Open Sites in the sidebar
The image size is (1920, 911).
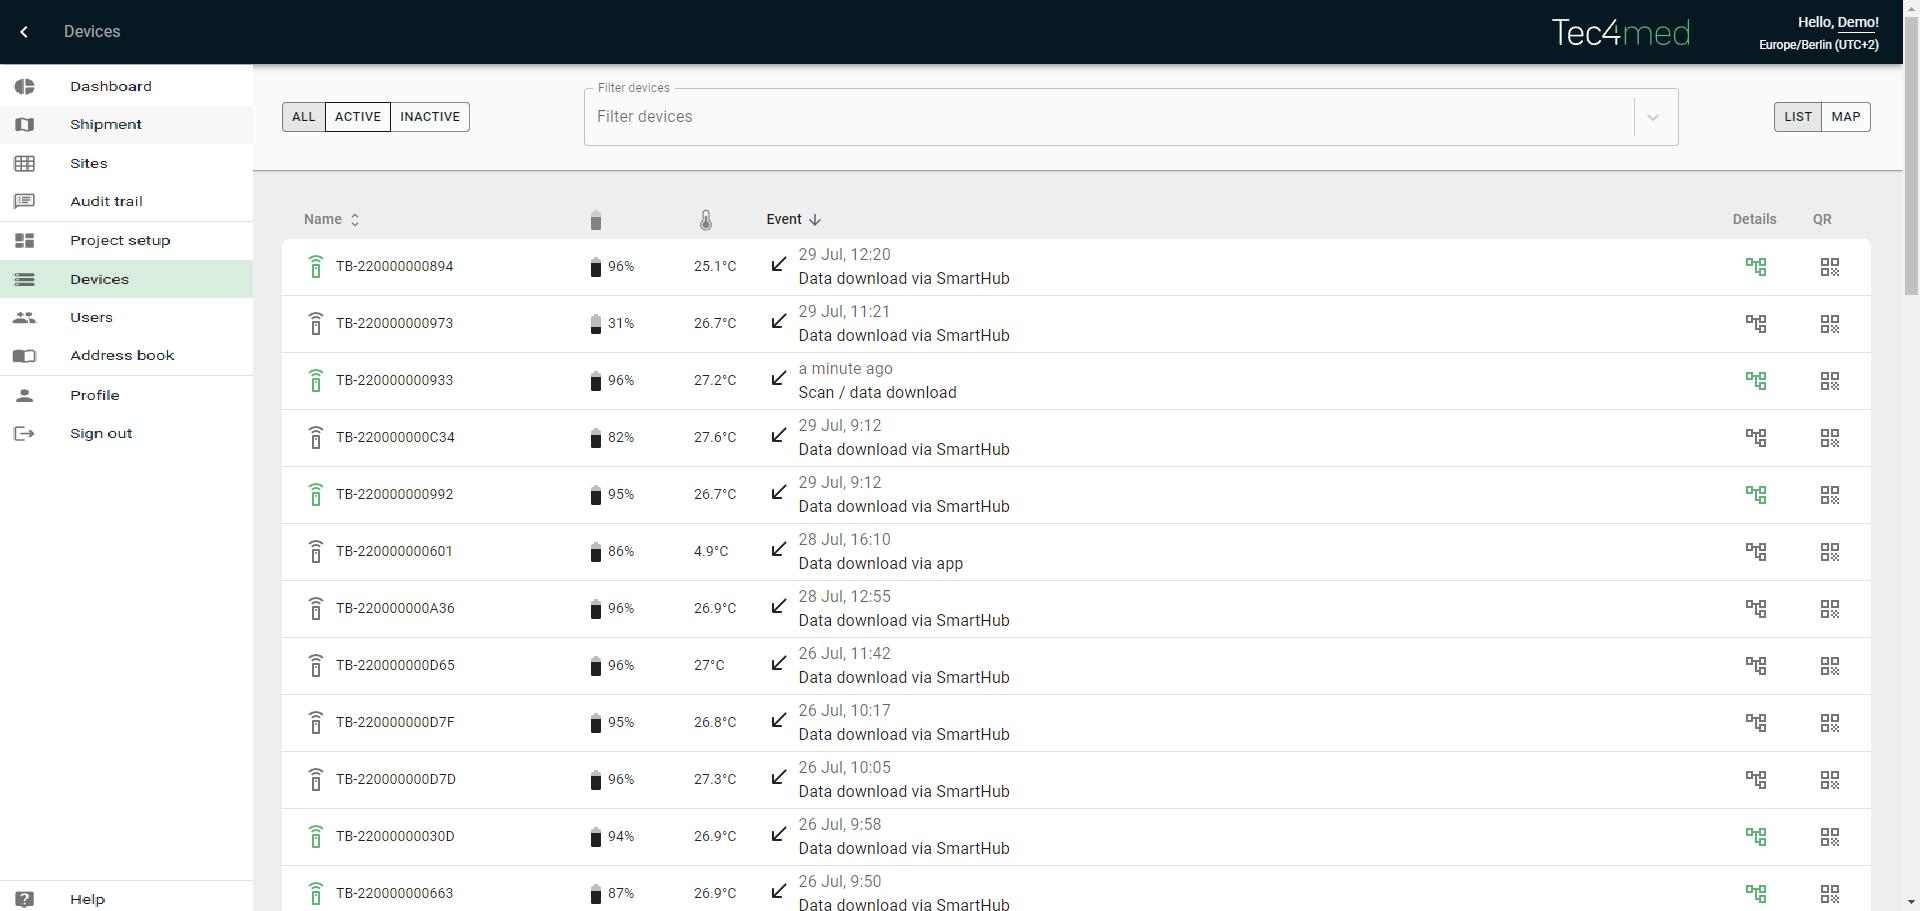click(126, 163)
